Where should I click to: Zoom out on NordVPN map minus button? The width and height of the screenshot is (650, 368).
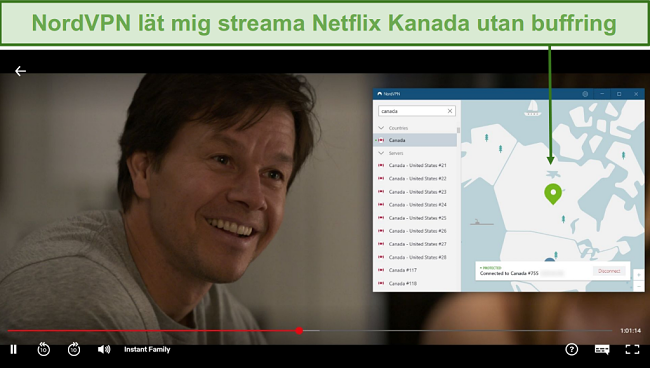pyautogui.click(x=638, y=286)
